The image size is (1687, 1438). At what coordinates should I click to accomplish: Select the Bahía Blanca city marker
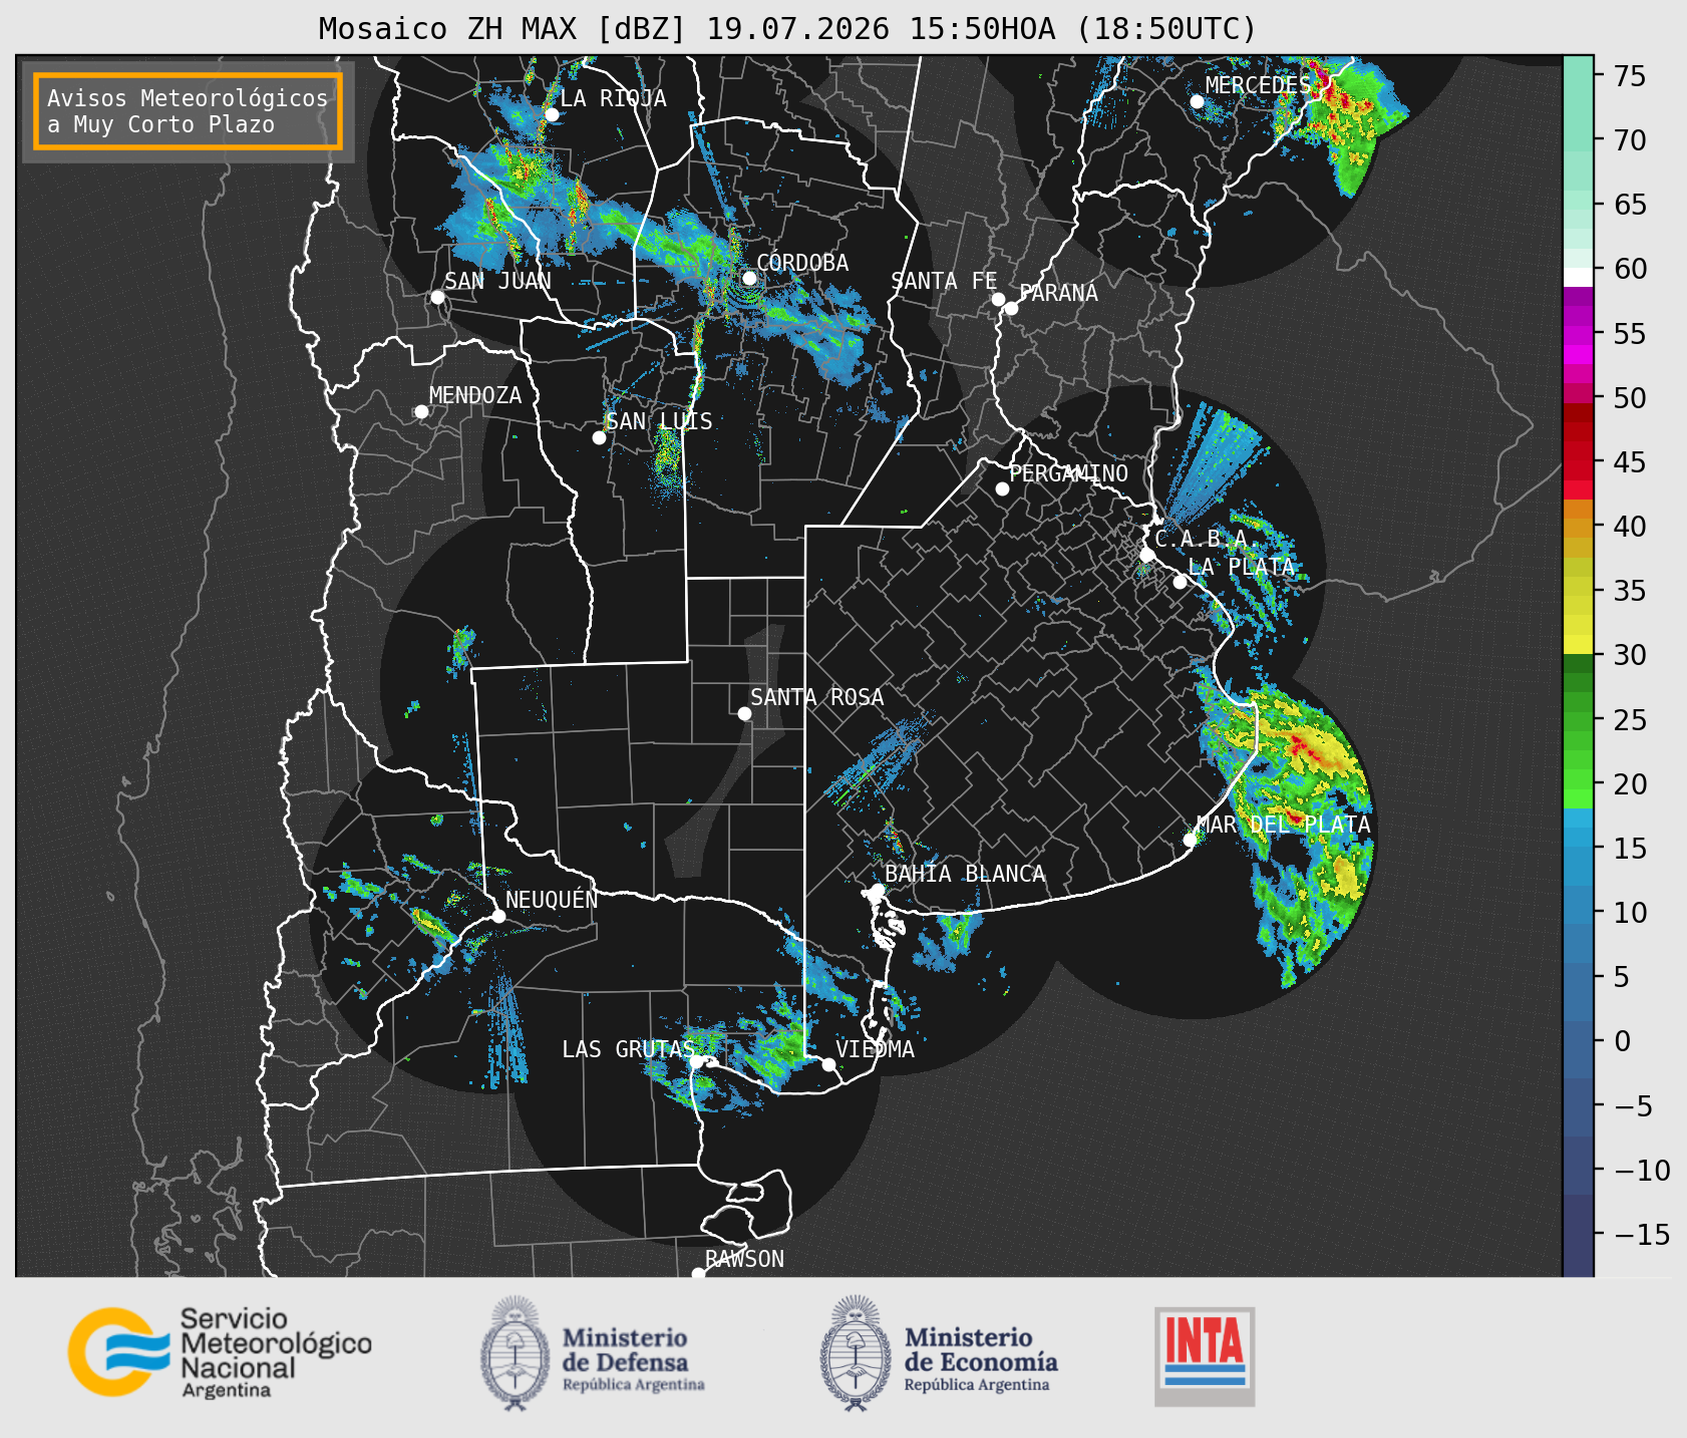877,890
